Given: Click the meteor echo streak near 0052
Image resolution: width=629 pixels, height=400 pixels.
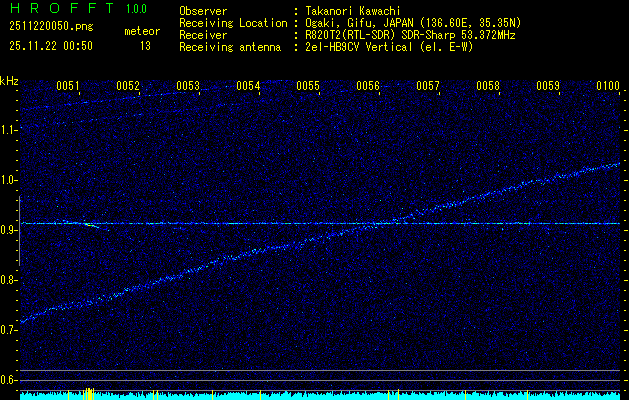Looking at the screenshot, I should coord(90,225).
